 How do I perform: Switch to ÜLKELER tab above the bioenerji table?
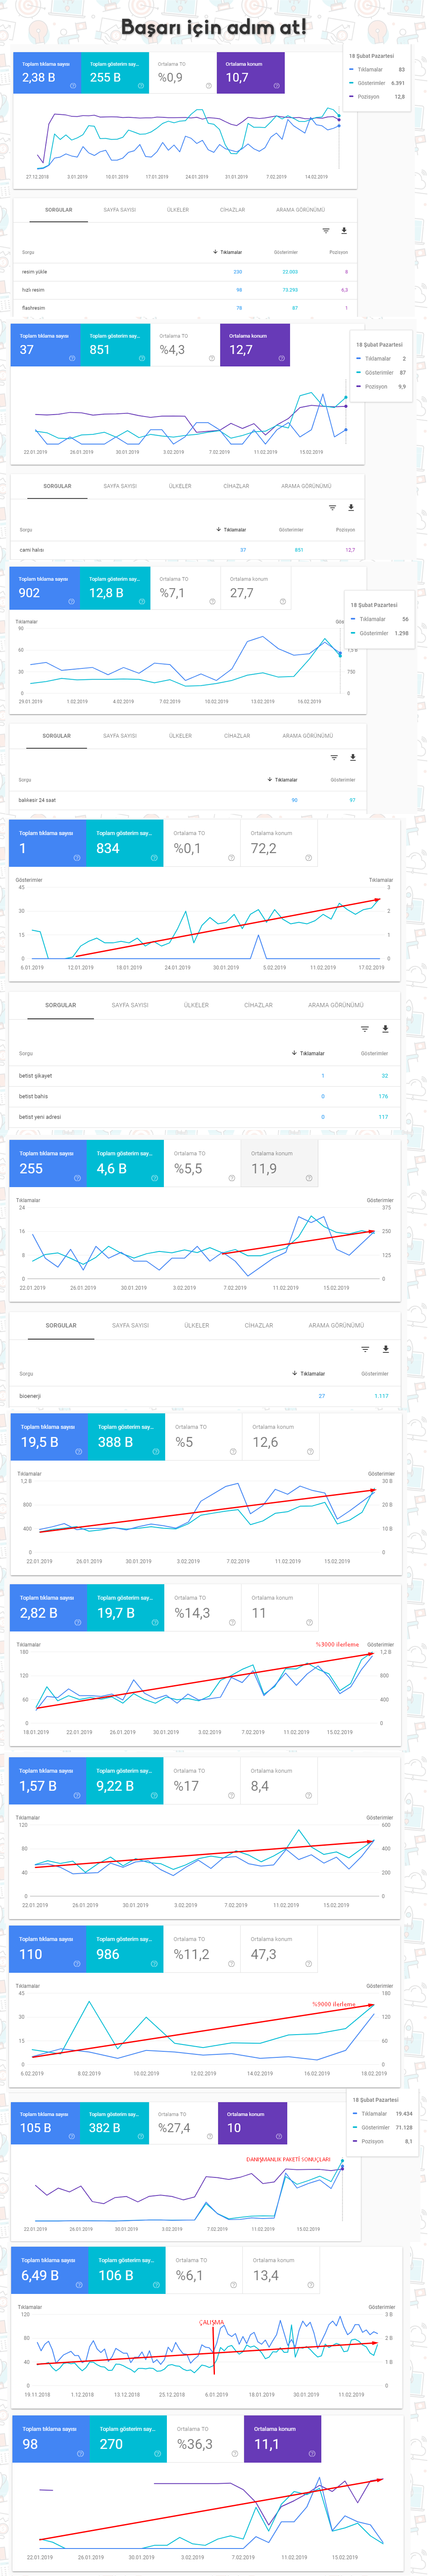(197, 1325)
